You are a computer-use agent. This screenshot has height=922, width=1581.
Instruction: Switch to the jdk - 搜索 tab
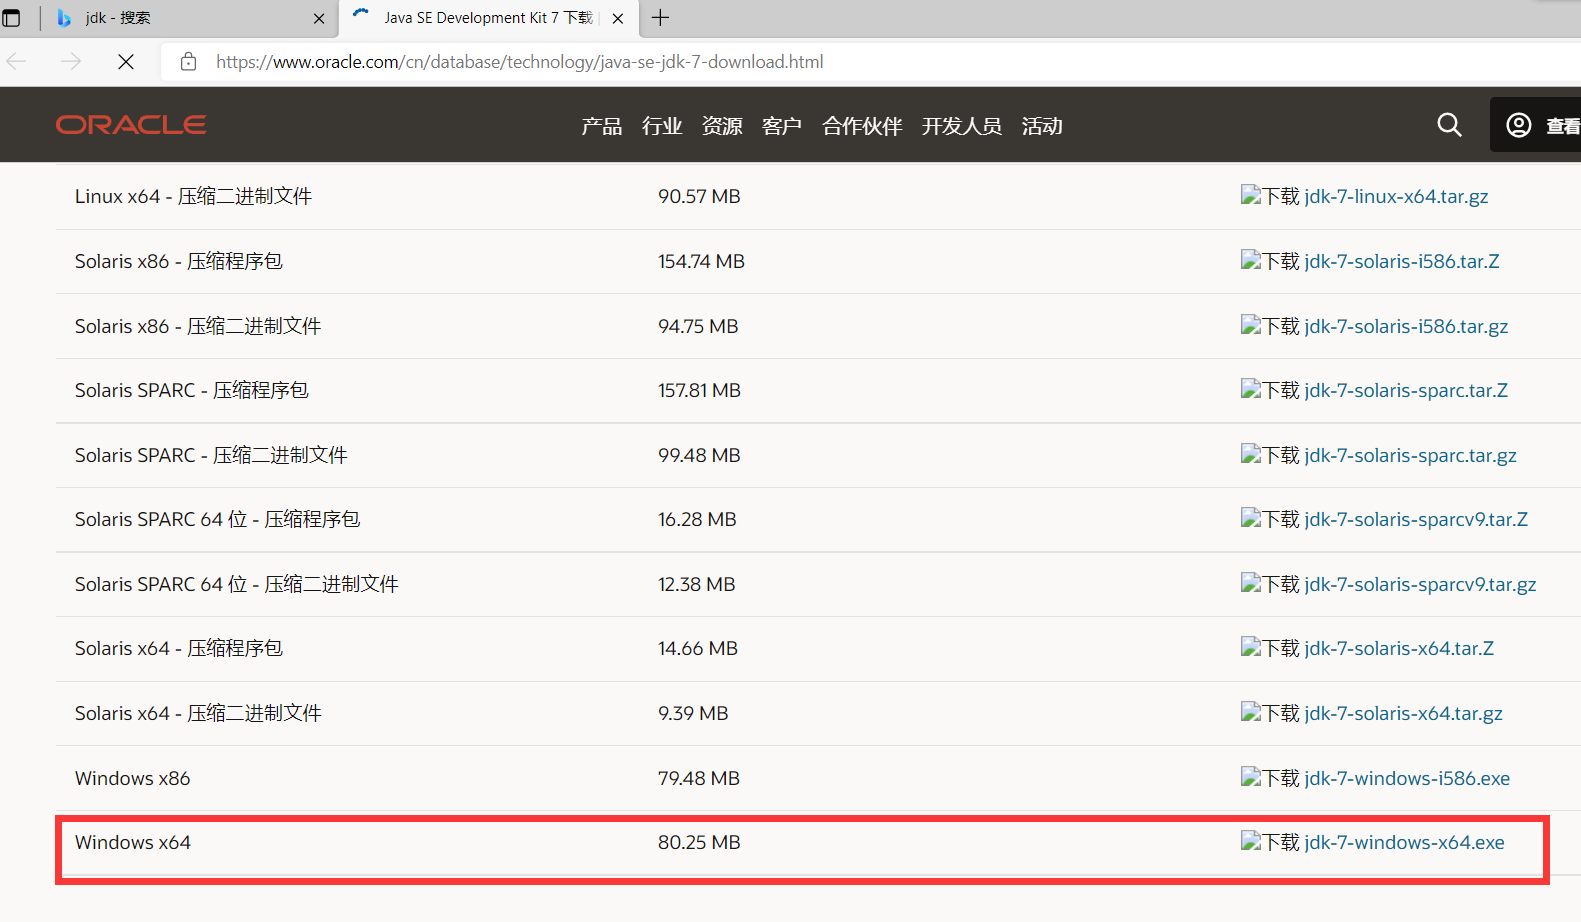190,18
